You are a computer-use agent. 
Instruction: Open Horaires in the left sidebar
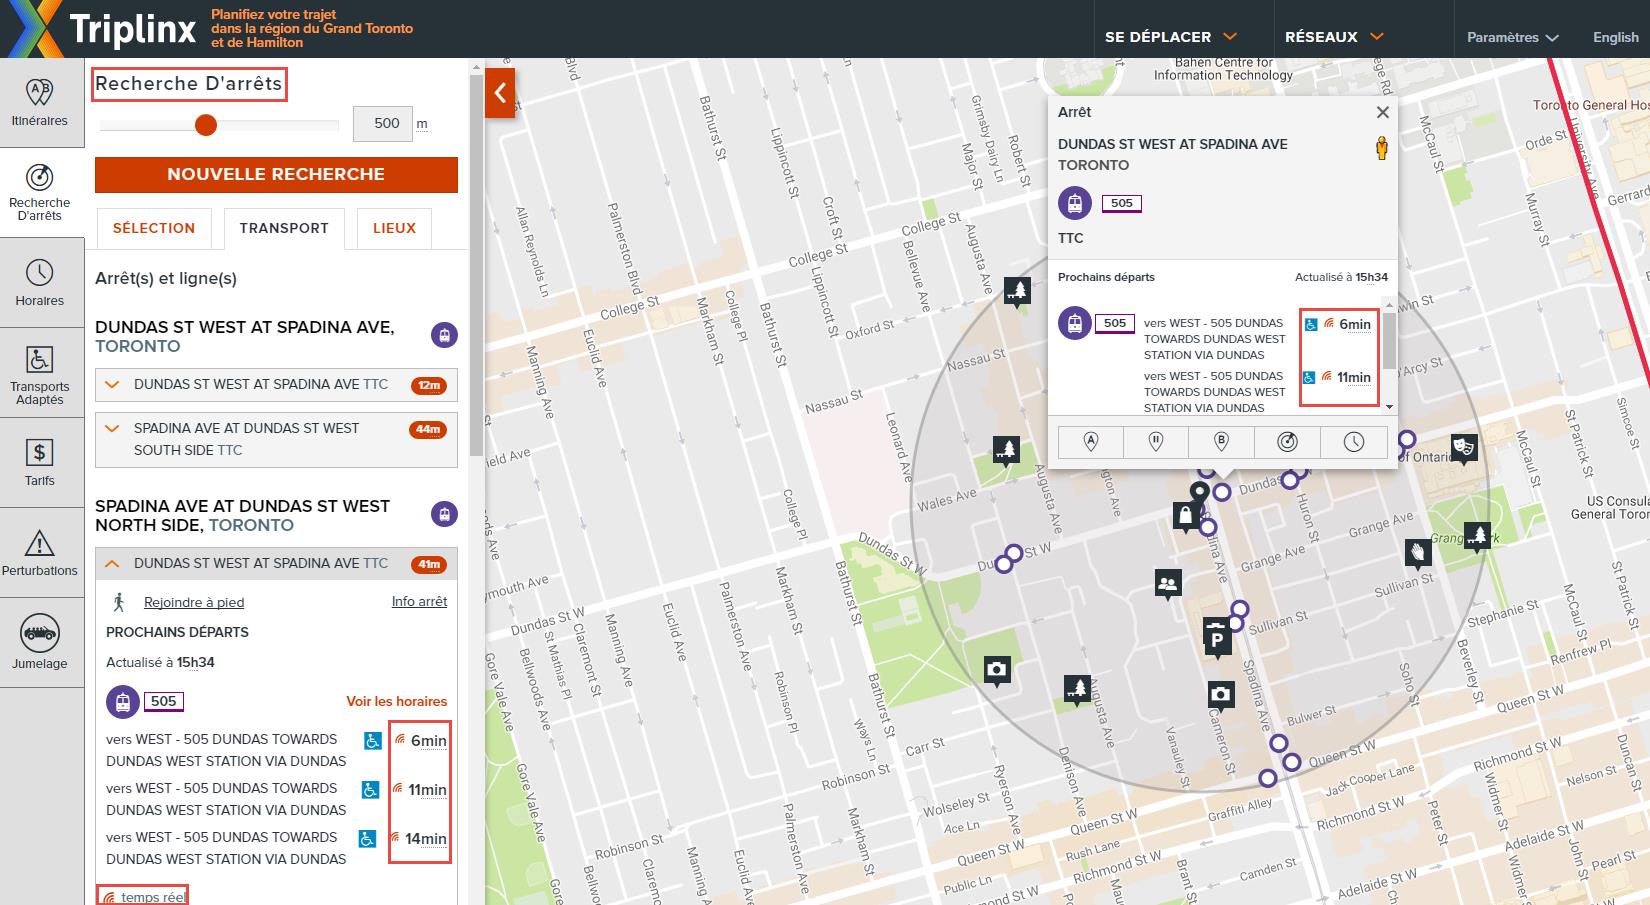(x=40, y=283)
